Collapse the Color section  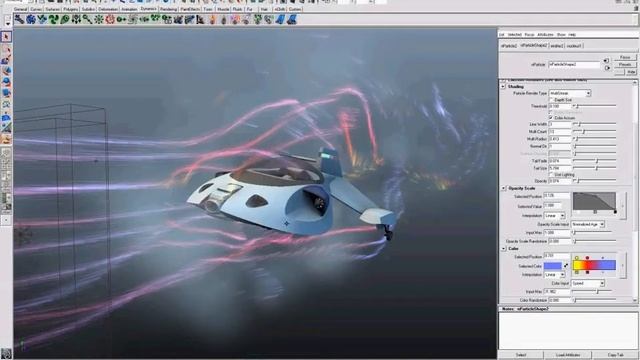pos(503,248)
